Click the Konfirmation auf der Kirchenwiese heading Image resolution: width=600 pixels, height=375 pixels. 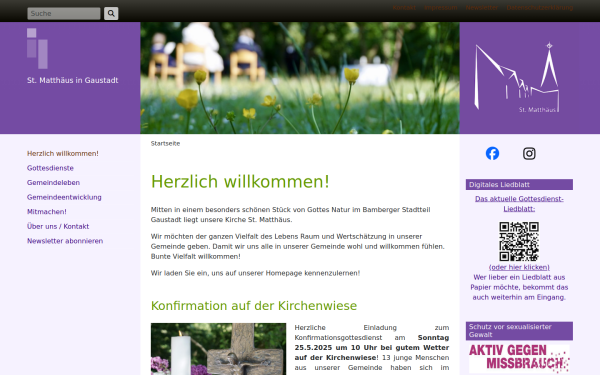click(254, 306)
